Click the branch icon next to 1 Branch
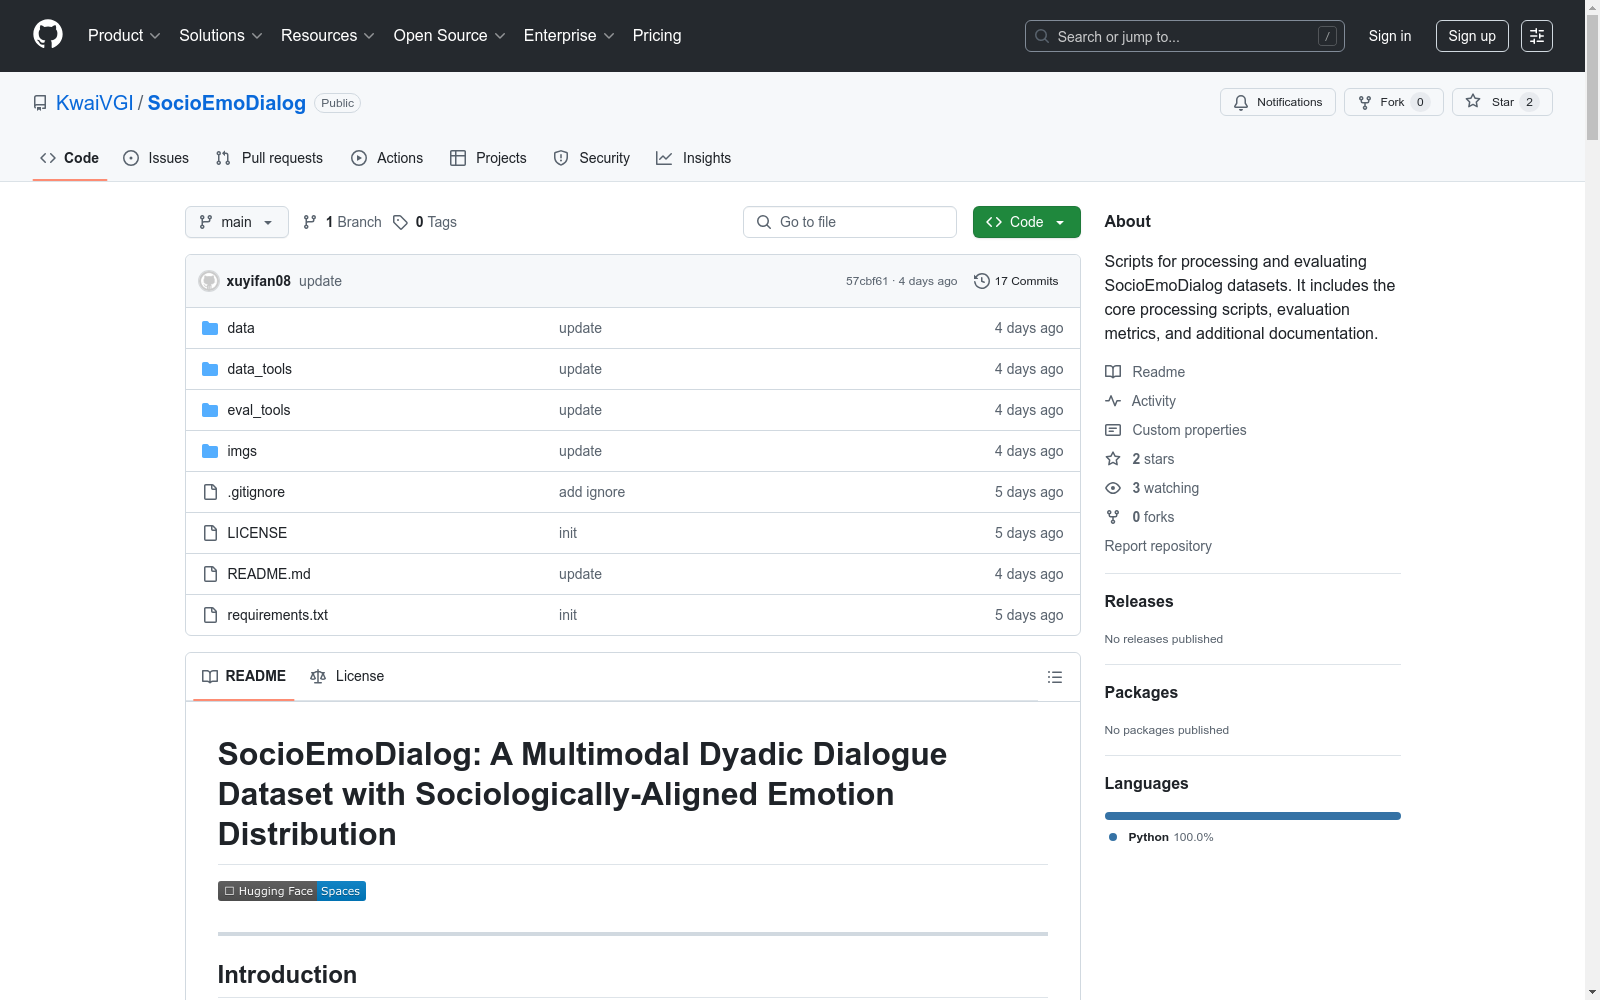The width and height of the screenshot is (1600, 1000). (310, 222)
